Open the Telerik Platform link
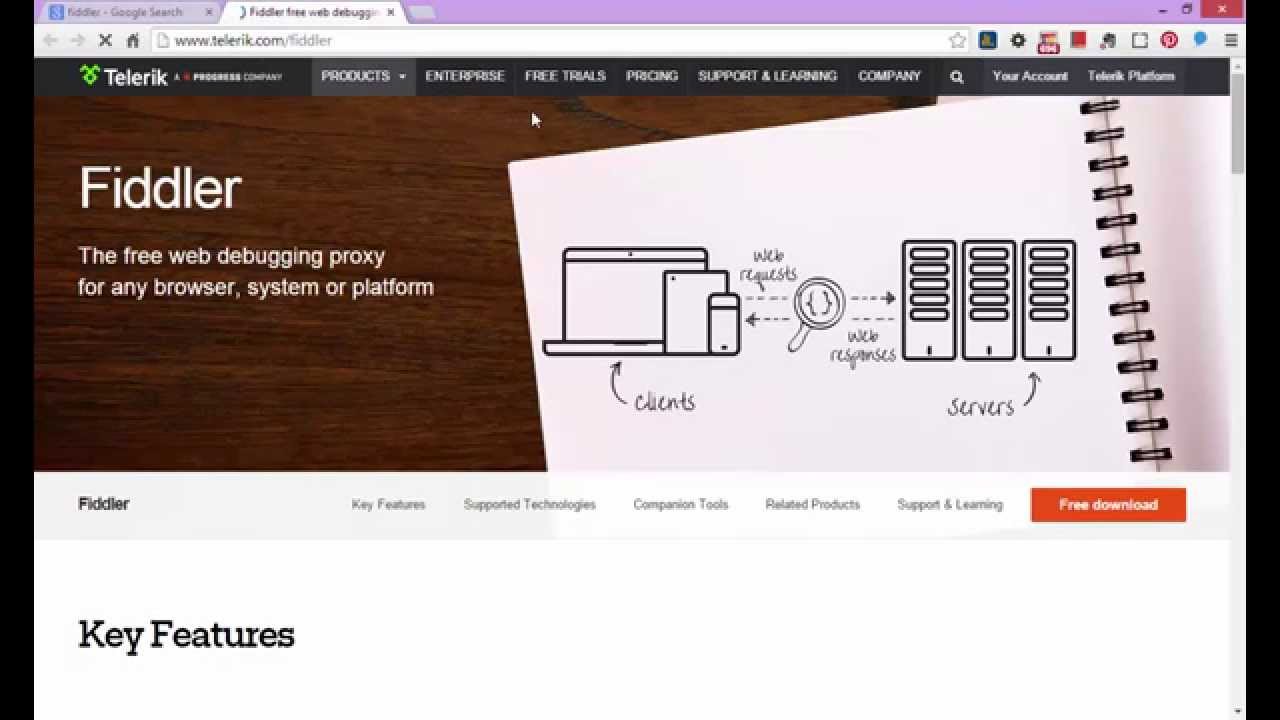The height and width of the screenshot is (720, 1280). point(1131,76)
